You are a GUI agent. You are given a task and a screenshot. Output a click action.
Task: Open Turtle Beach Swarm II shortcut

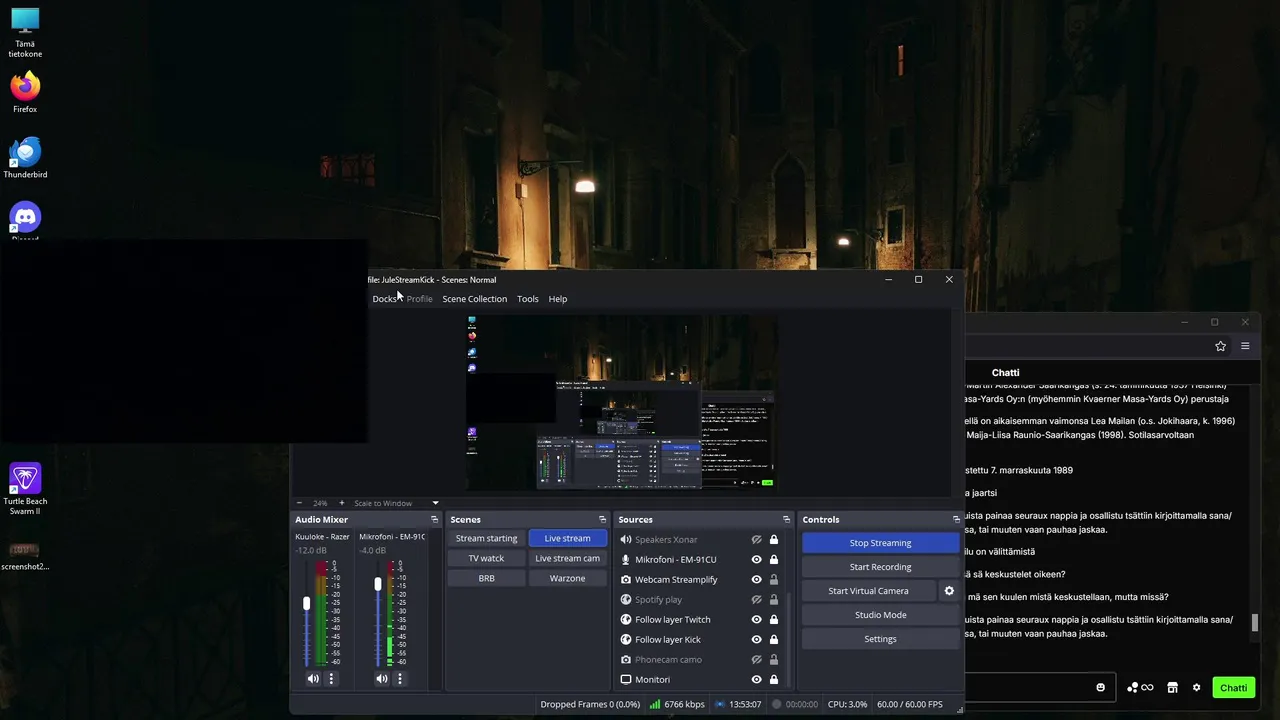pos(25,489)
